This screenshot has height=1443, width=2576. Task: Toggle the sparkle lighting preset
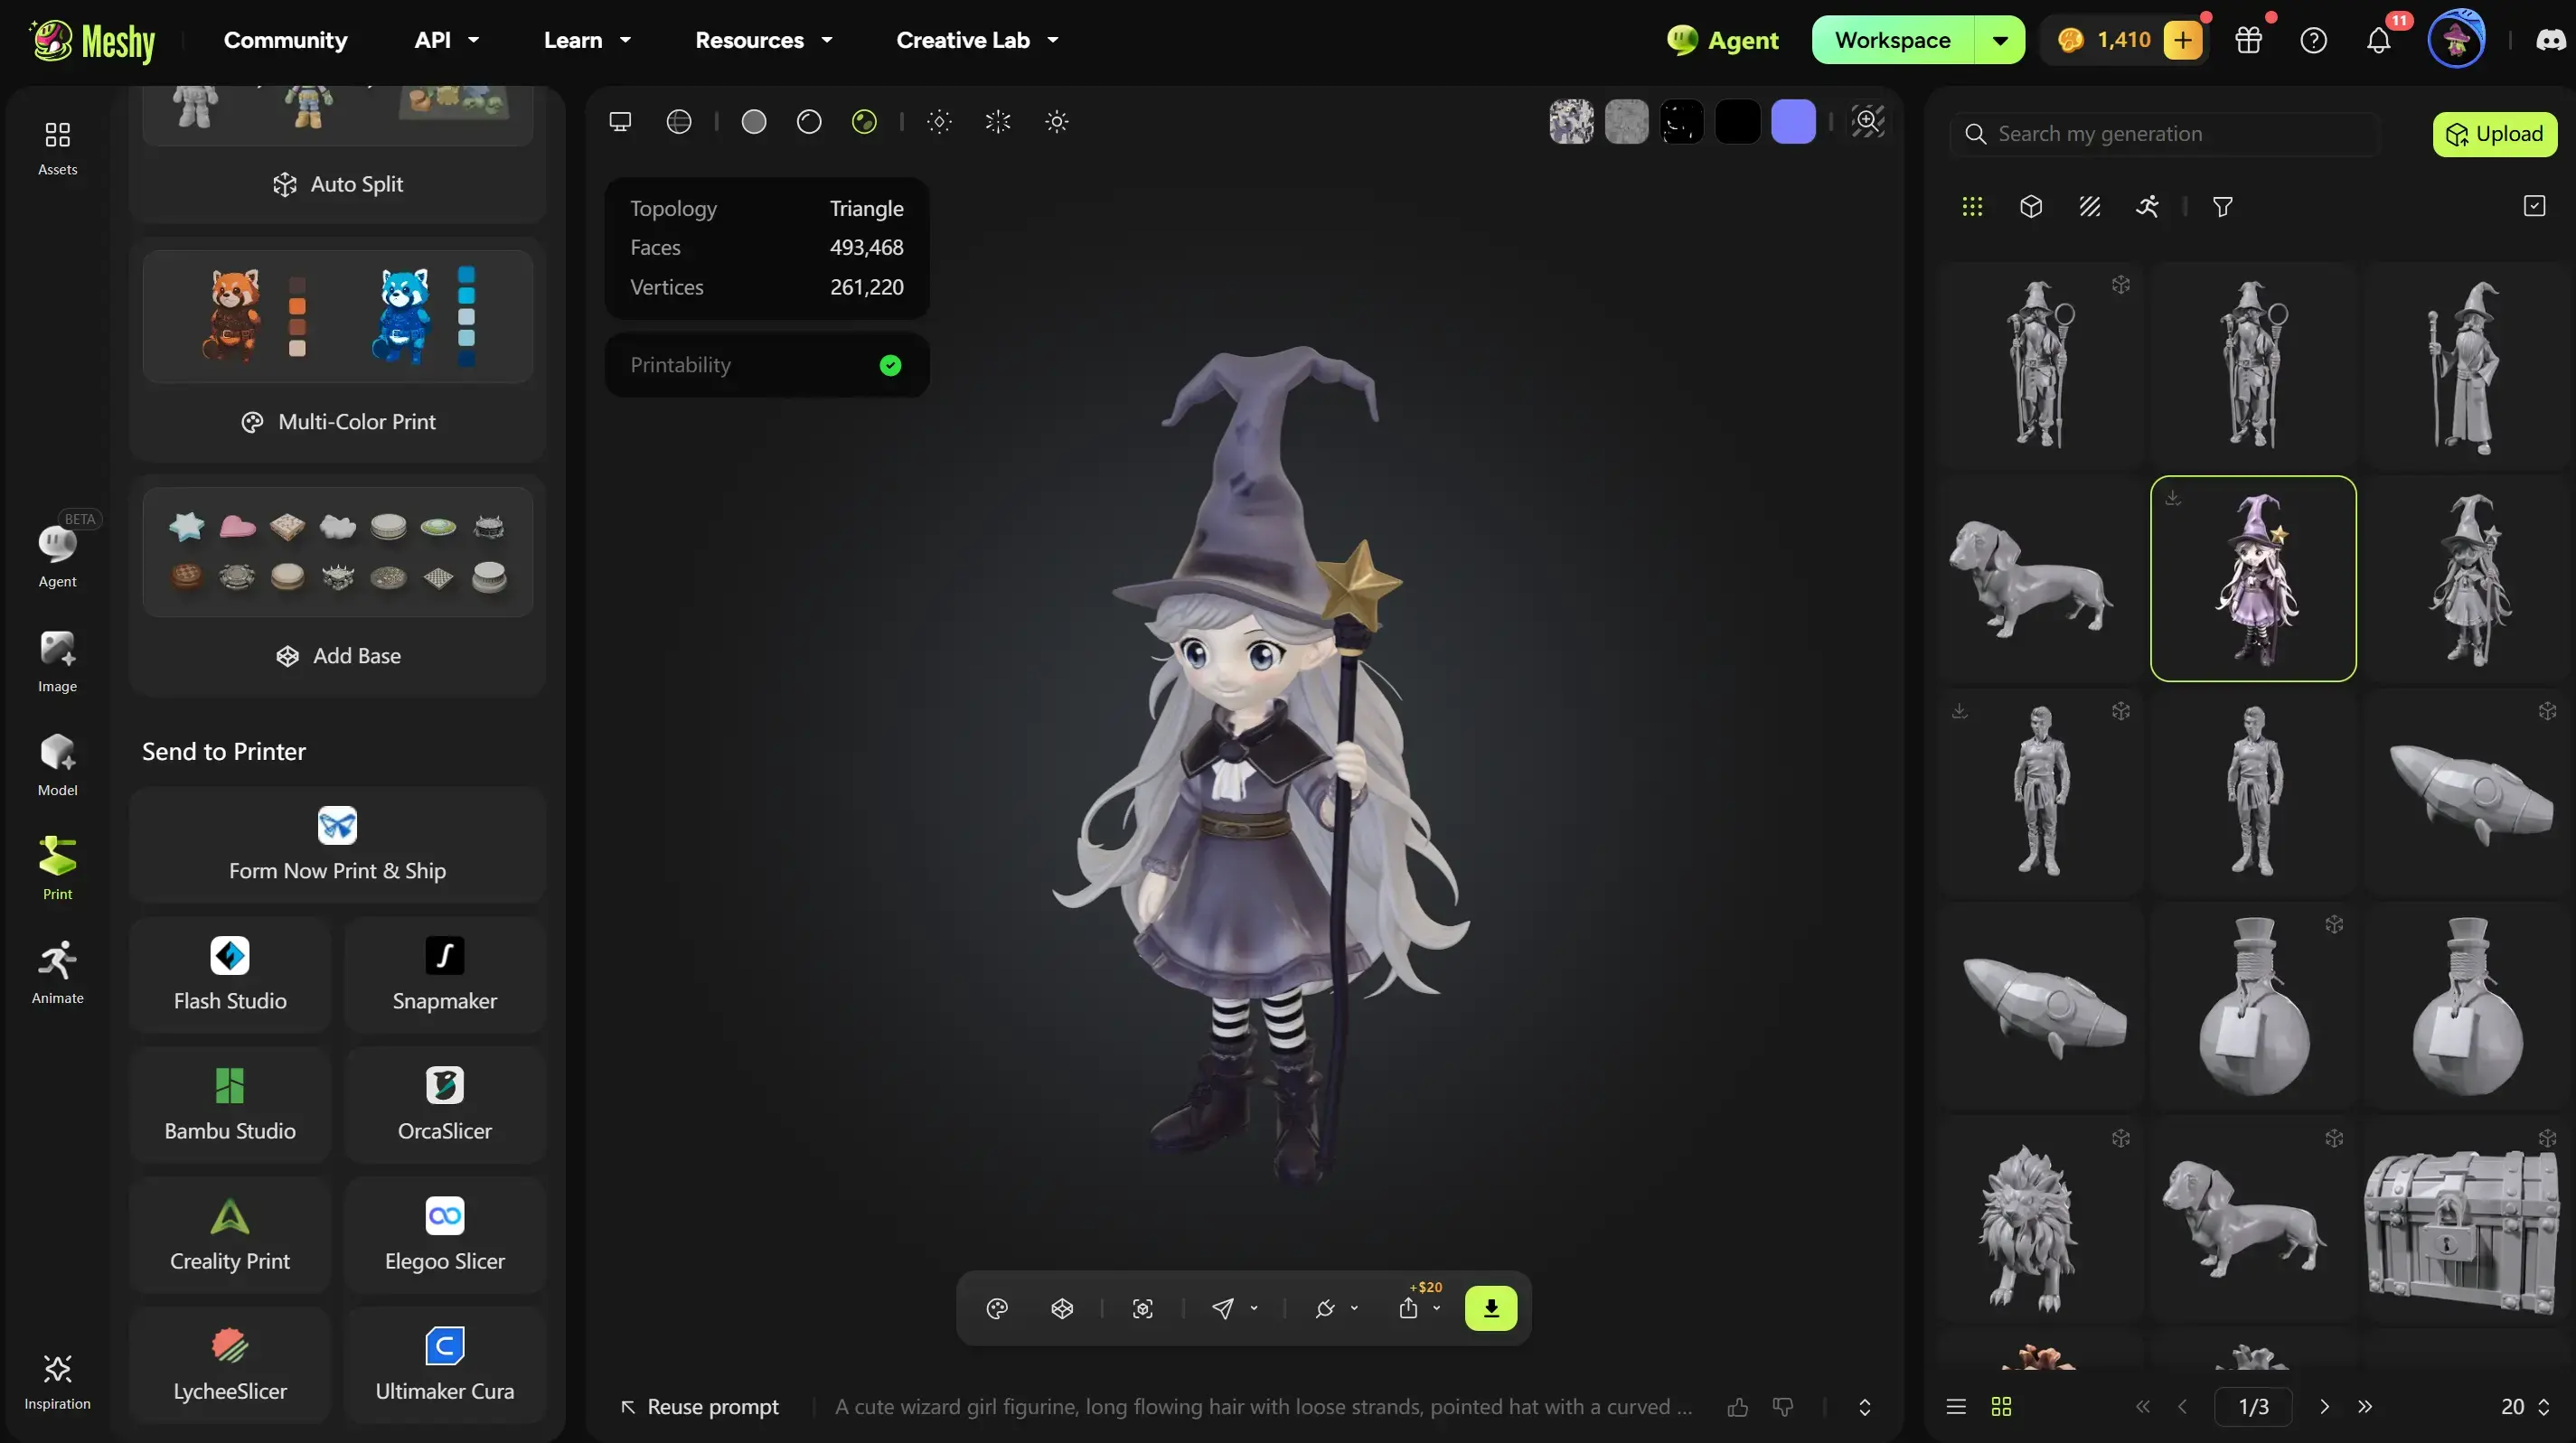click(x=998, y=122)
